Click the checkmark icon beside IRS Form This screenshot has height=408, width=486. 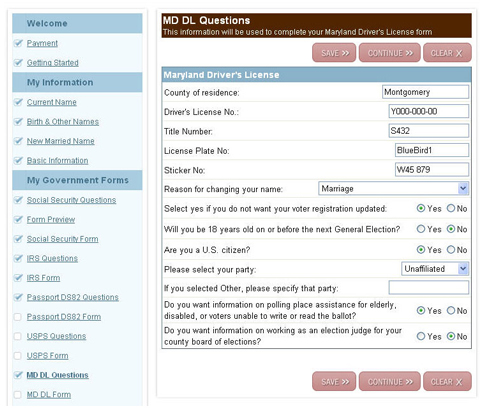[18, 278]
